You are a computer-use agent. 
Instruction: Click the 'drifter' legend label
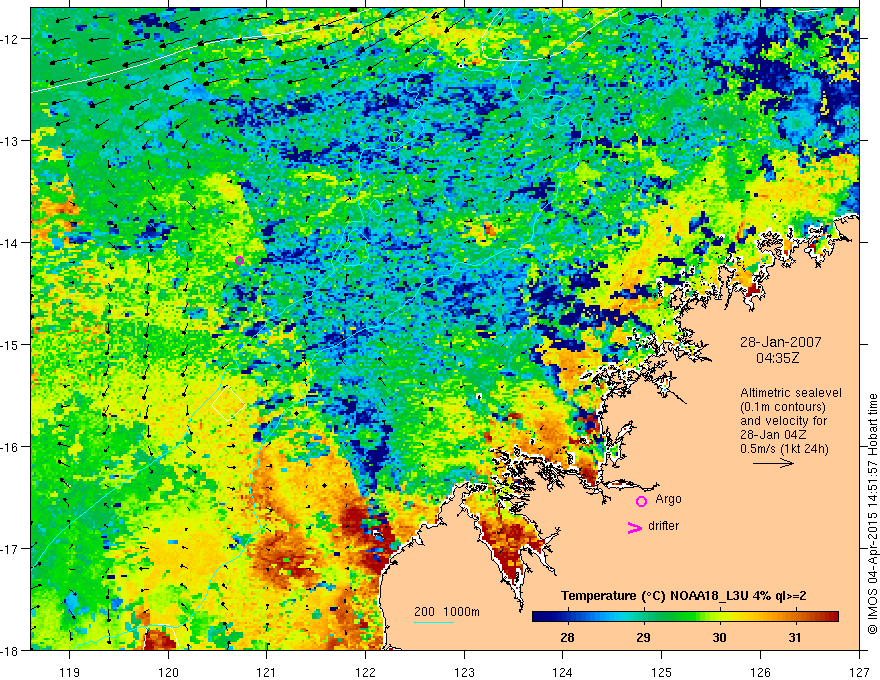click(663, 526)
